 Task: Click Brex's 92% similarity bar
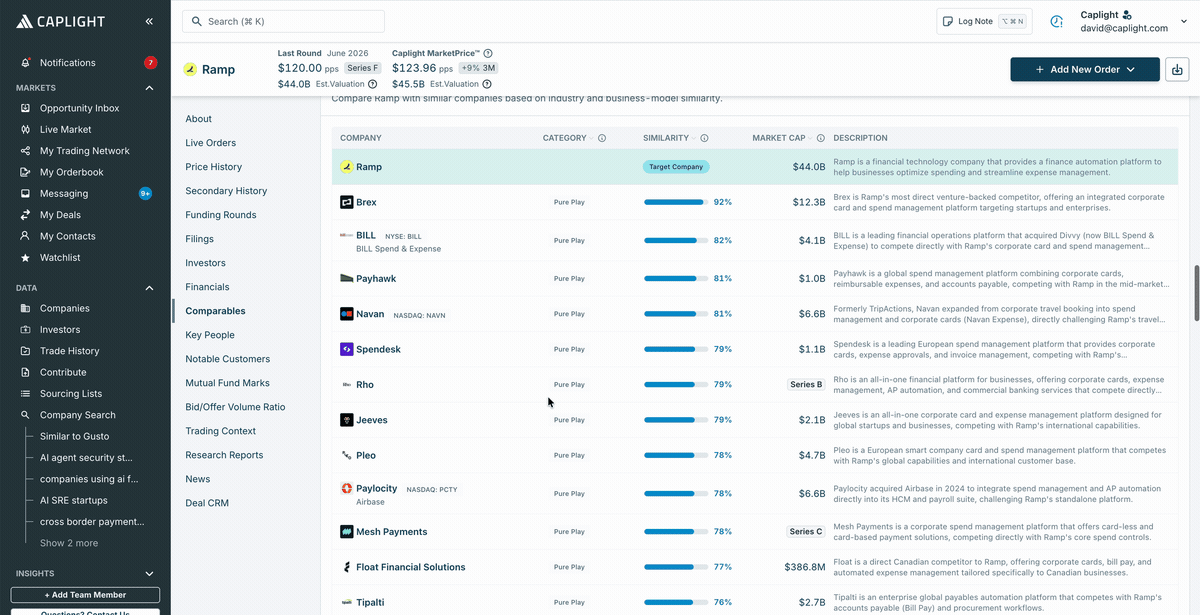(x=676, y=202)
